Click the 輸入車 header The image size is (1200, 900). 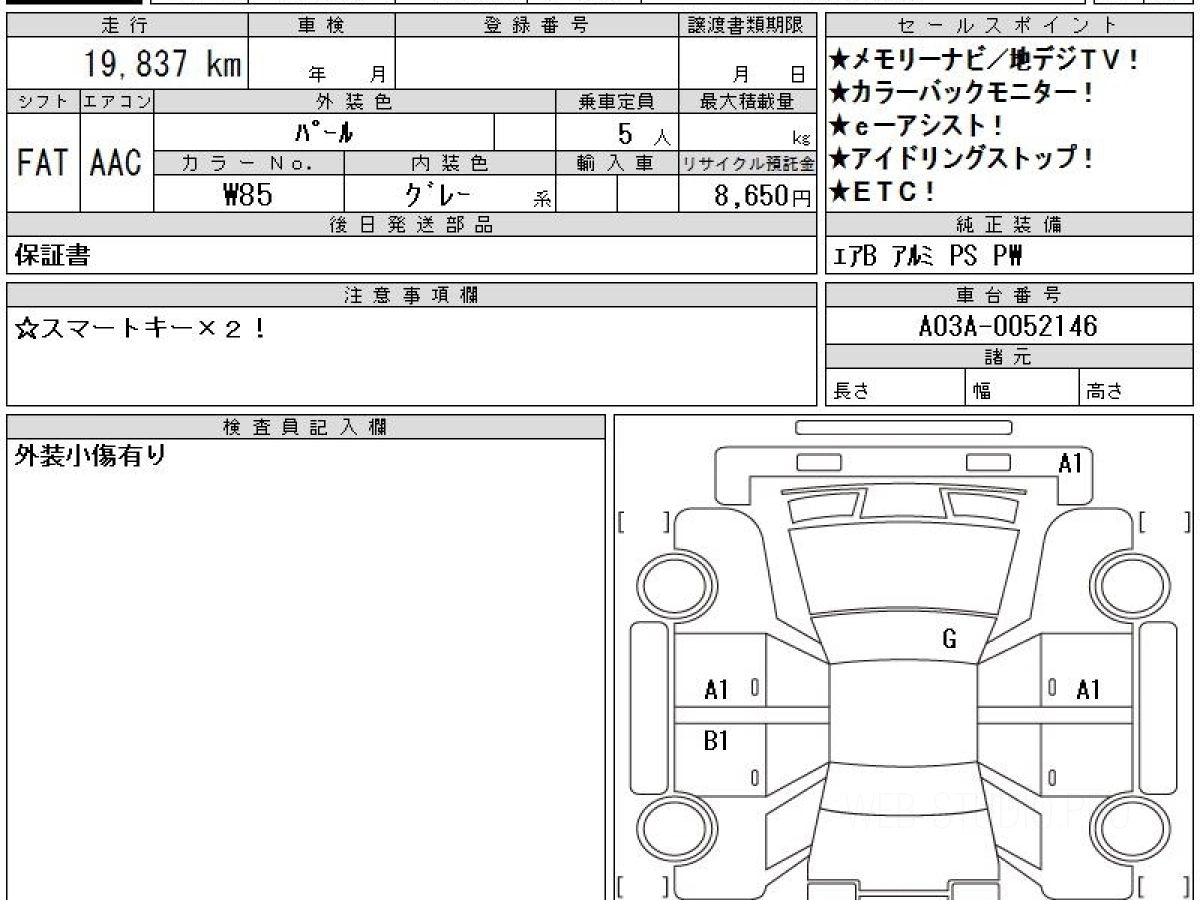click(617, 163)
